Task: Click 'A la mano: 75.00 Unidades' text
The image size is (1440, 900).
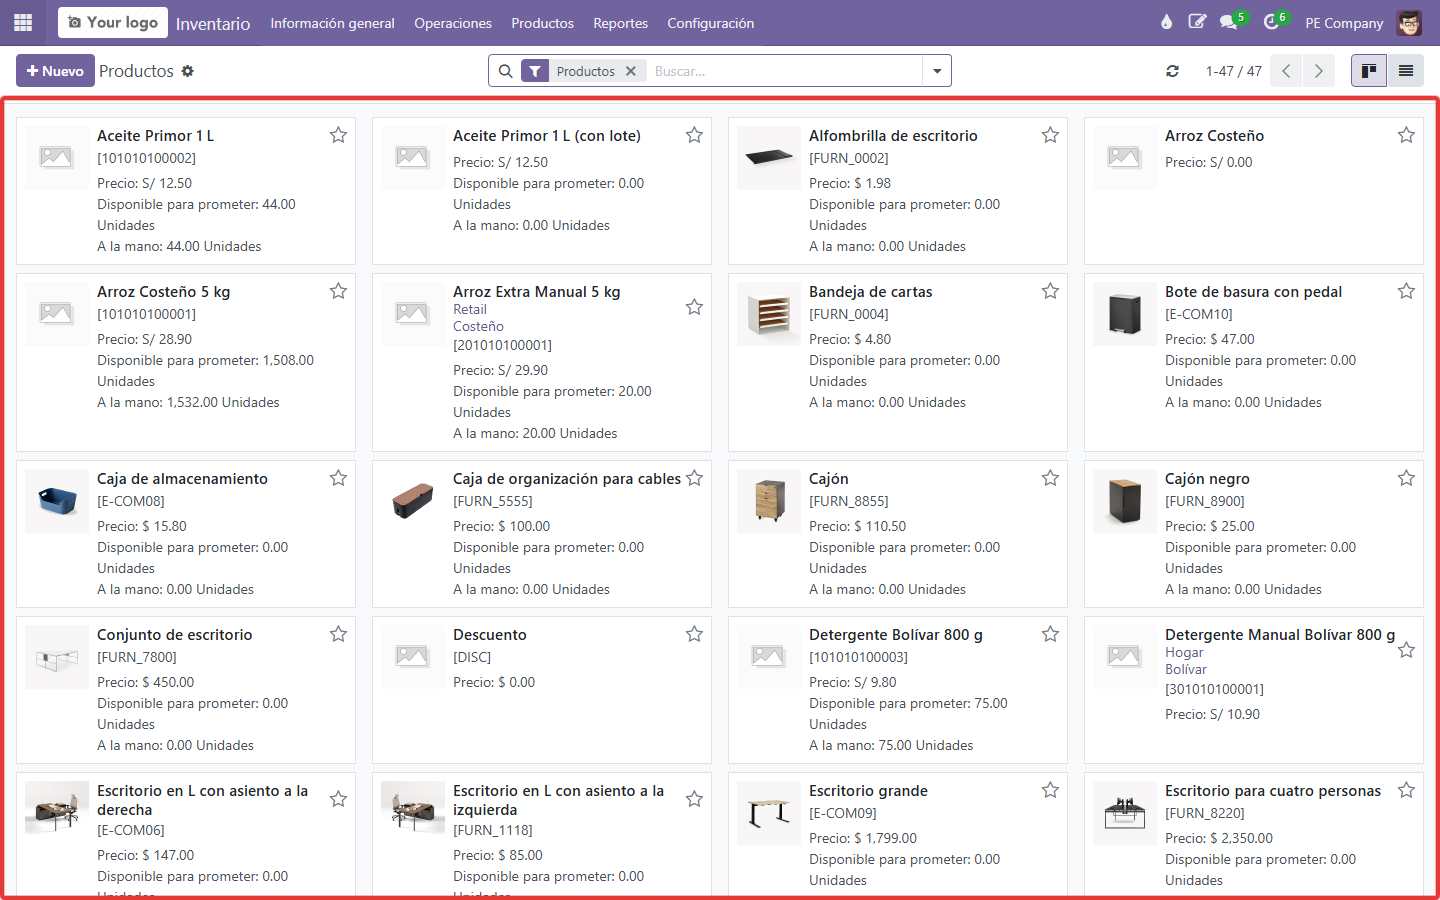Action: tap(891, 745)
